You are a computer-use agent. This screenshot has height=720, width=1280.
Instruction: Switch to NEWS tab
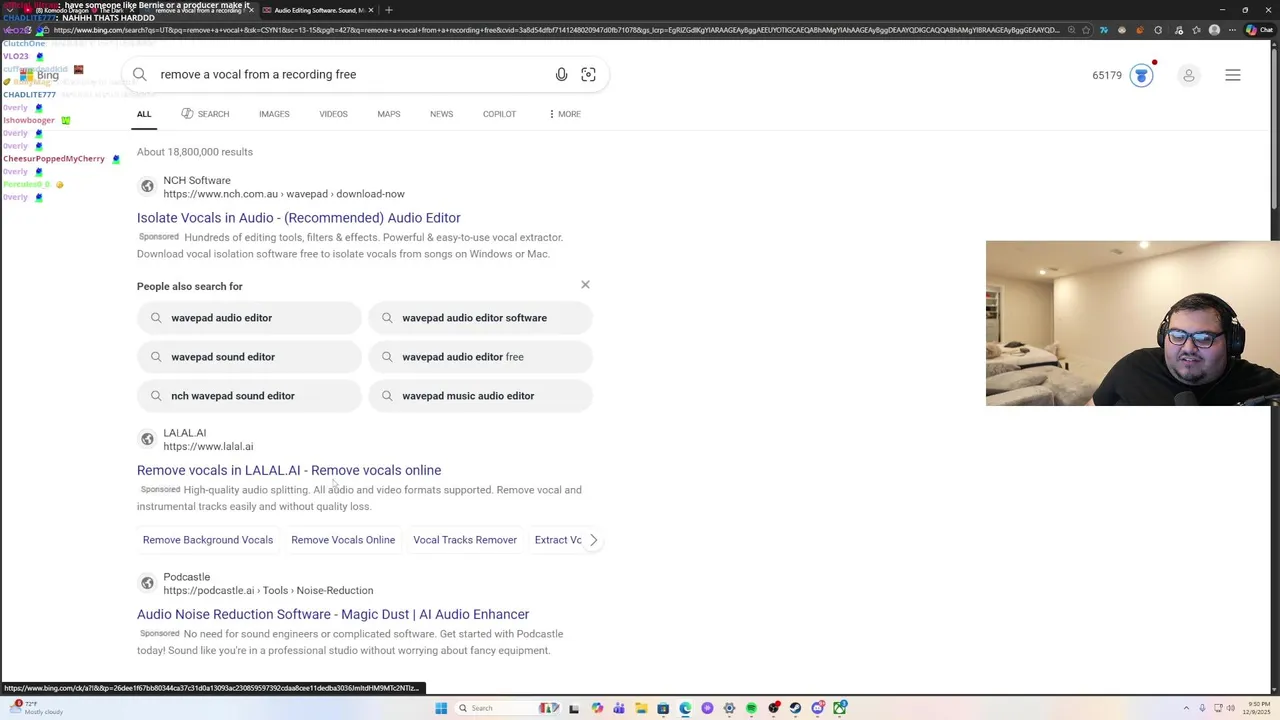tap(441, 114)
